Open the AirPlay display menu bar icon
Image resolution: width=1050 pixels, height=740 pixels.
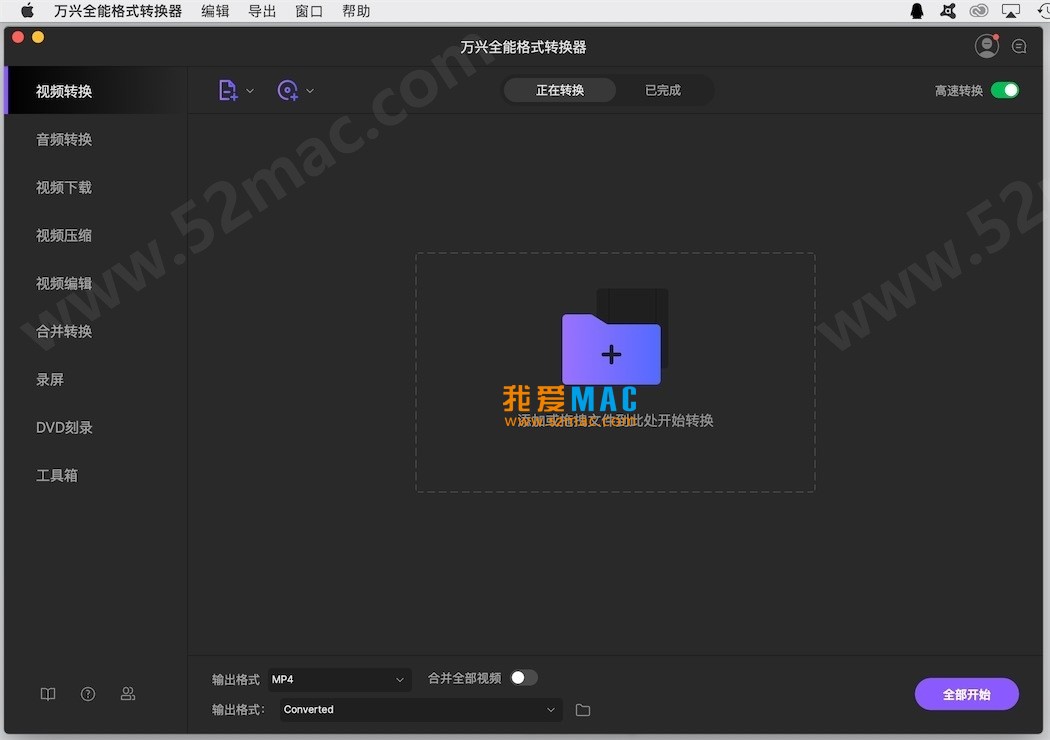point(1010,11)
